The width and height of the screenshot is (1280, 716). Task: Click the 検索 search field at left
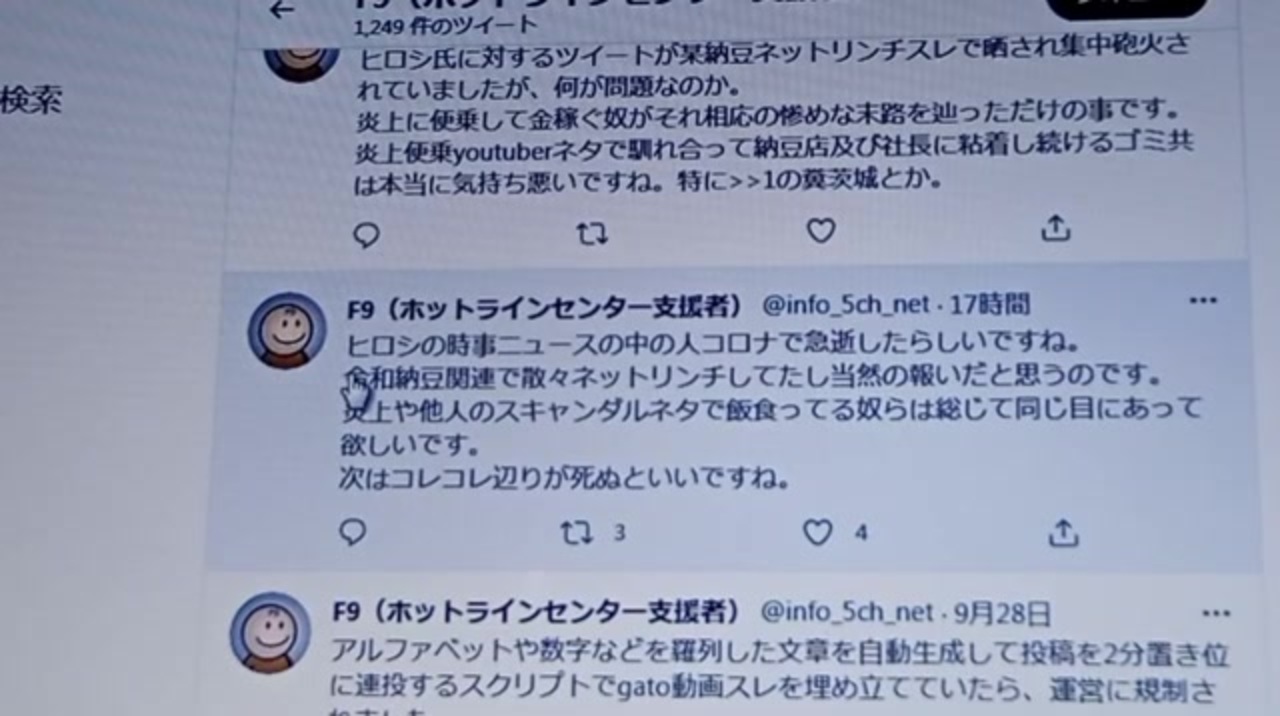(x=32, y=99)
